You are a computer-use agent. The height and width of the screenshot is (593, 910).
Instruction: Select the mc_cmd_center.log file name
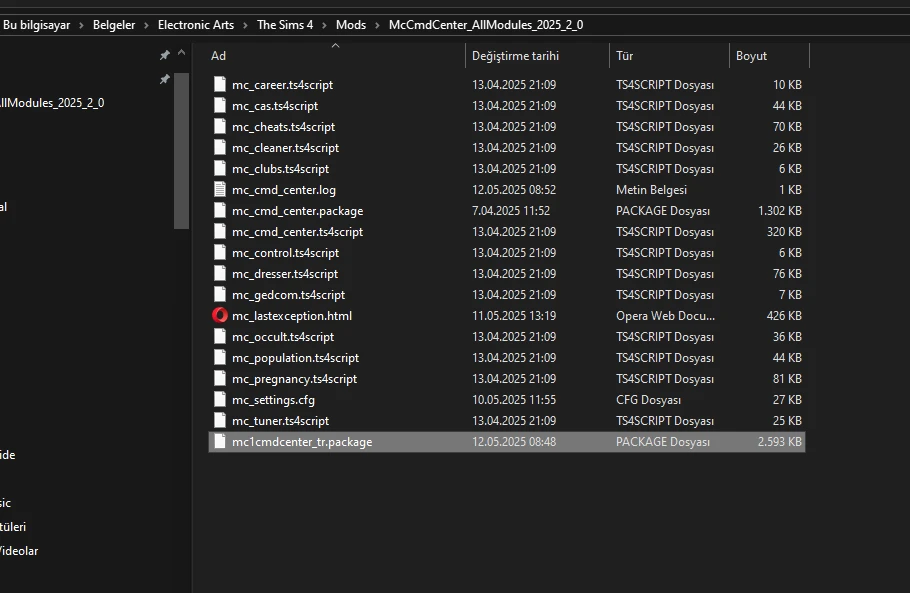pos(284,190)
